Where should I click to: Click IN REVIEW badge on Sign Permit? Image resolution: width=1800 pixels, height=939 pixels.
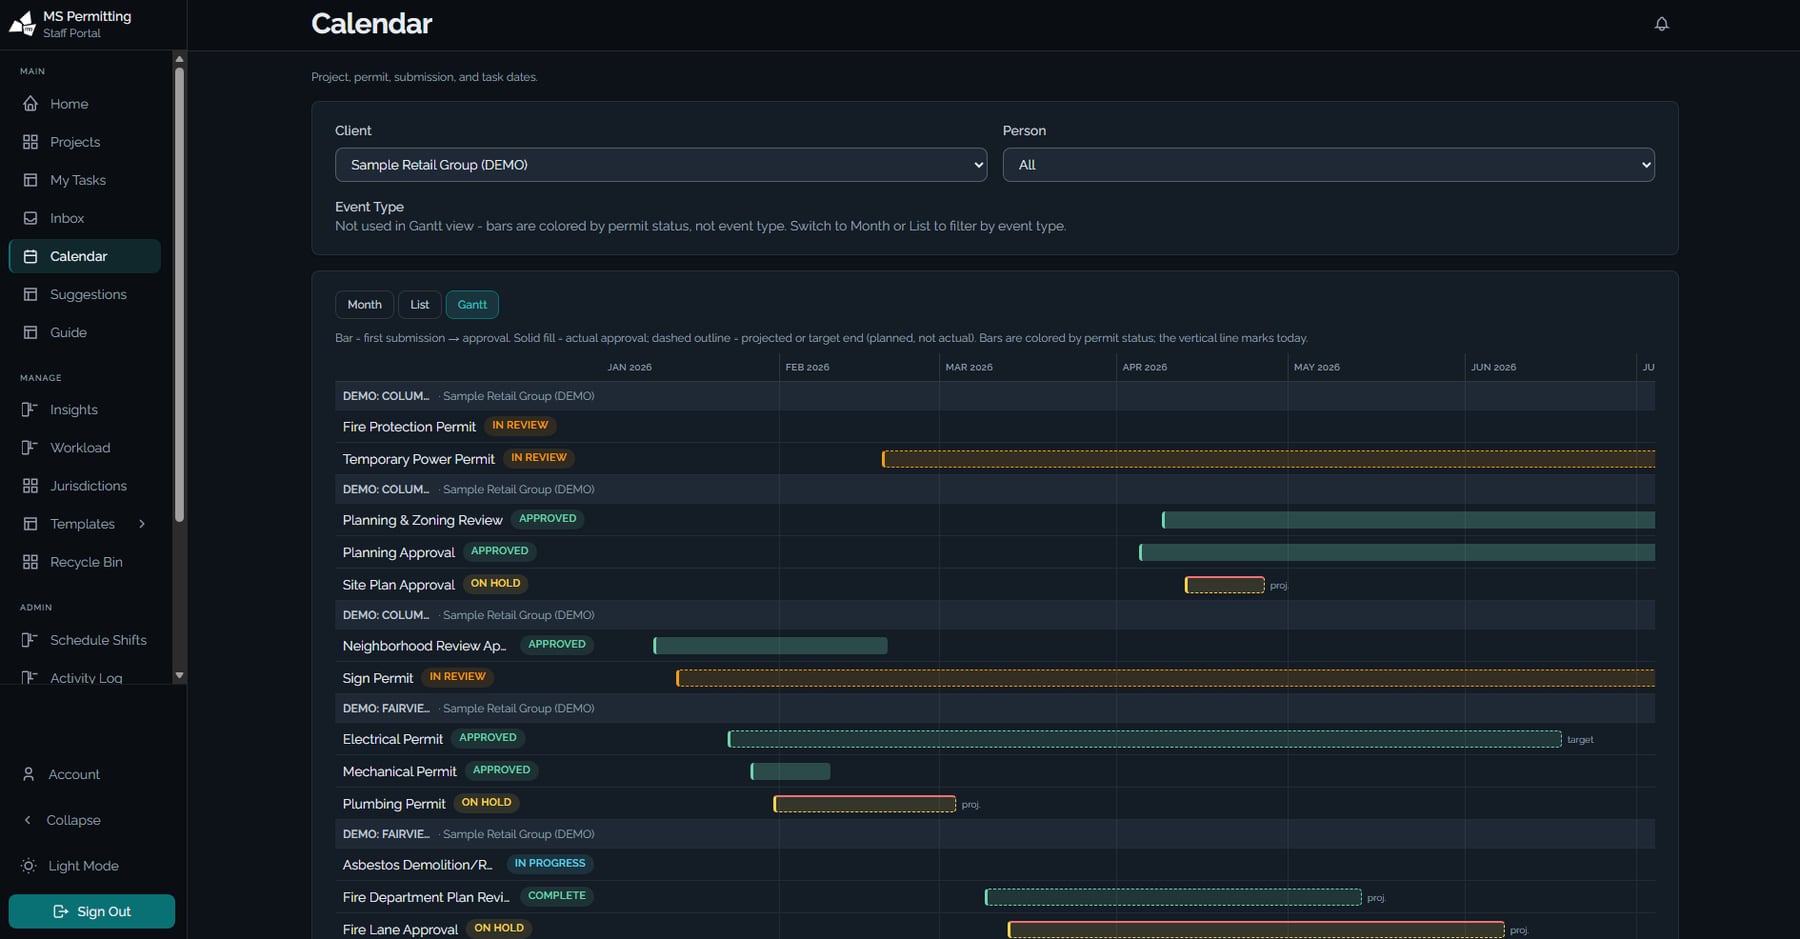point(457,677)
